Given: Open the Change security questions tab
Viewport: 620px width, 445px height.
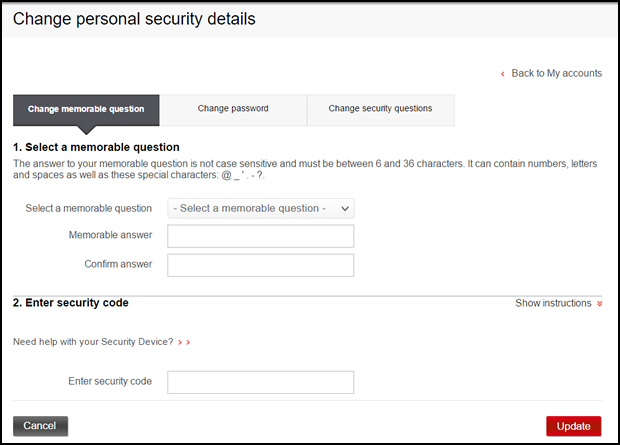Looking at the screenshot, I should point(380,109).
